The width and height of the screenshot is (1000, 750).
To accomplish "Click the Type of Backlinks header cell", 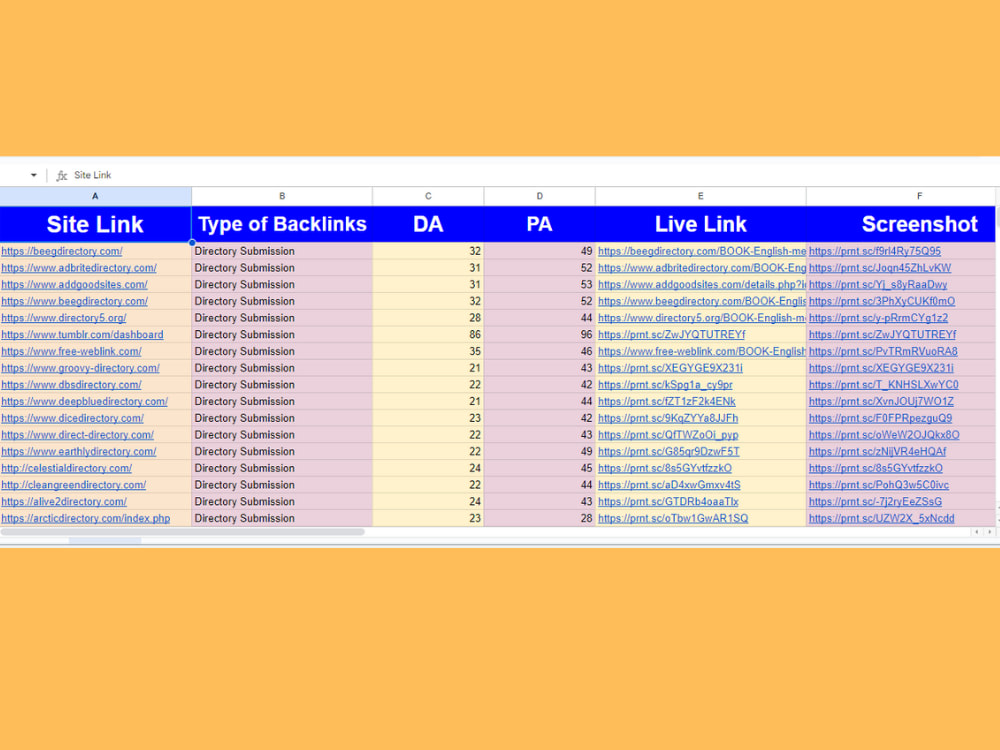I will 282,224.
